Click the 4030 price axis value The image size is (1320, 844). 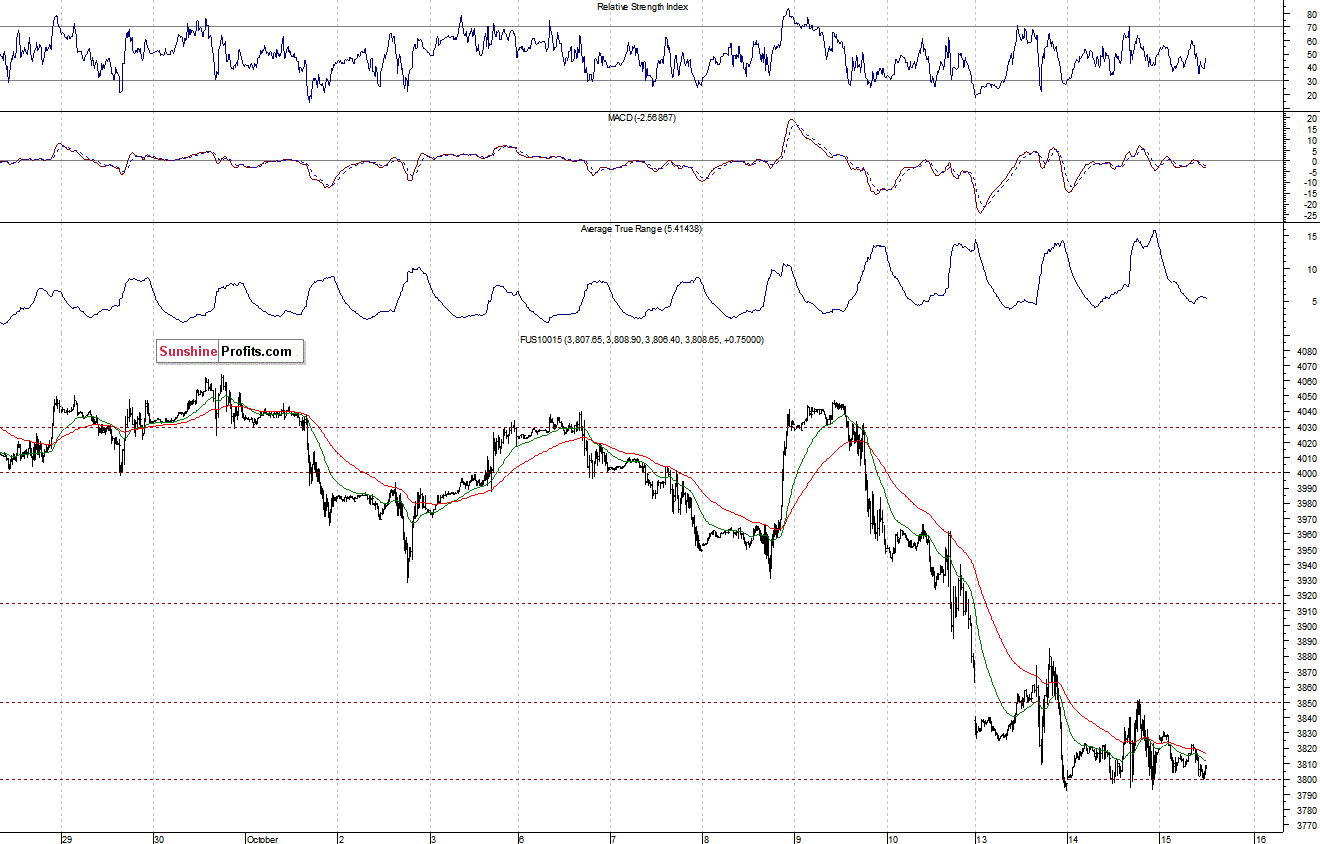tap(1305, 428)
